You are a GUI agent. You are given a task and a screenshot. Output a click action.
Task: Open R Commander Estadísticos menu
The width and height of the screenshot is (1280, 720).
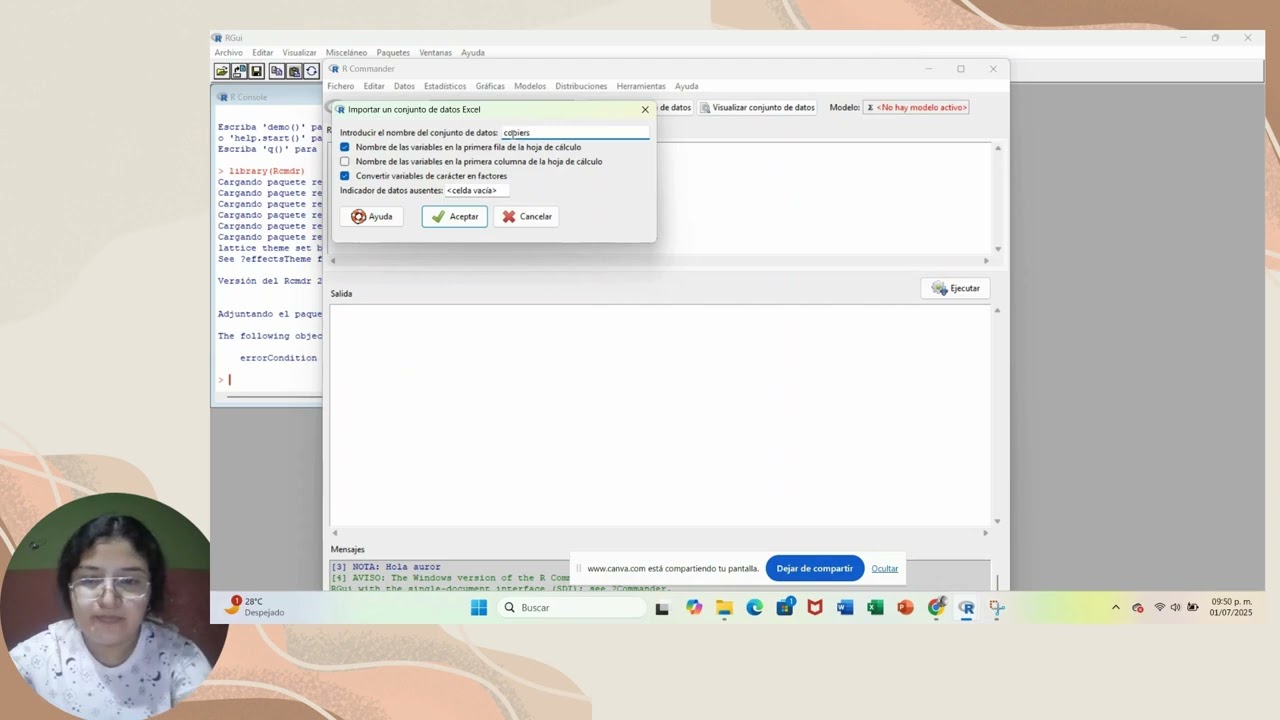[445, 86]
